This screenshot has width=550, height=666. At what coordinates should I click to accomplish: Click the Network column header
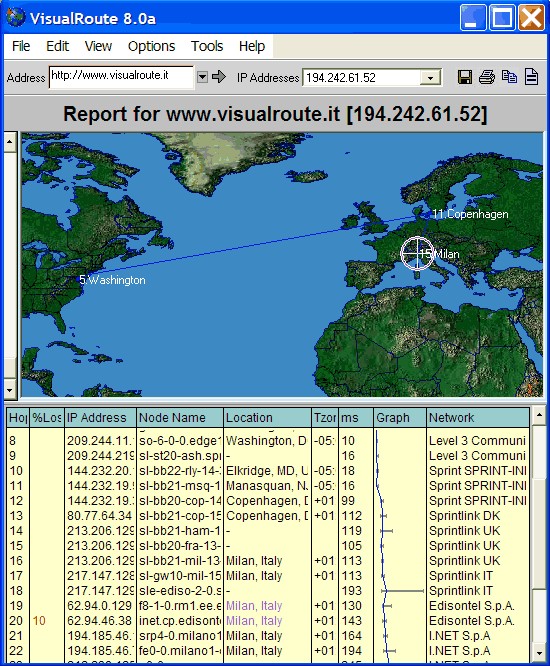478,418
